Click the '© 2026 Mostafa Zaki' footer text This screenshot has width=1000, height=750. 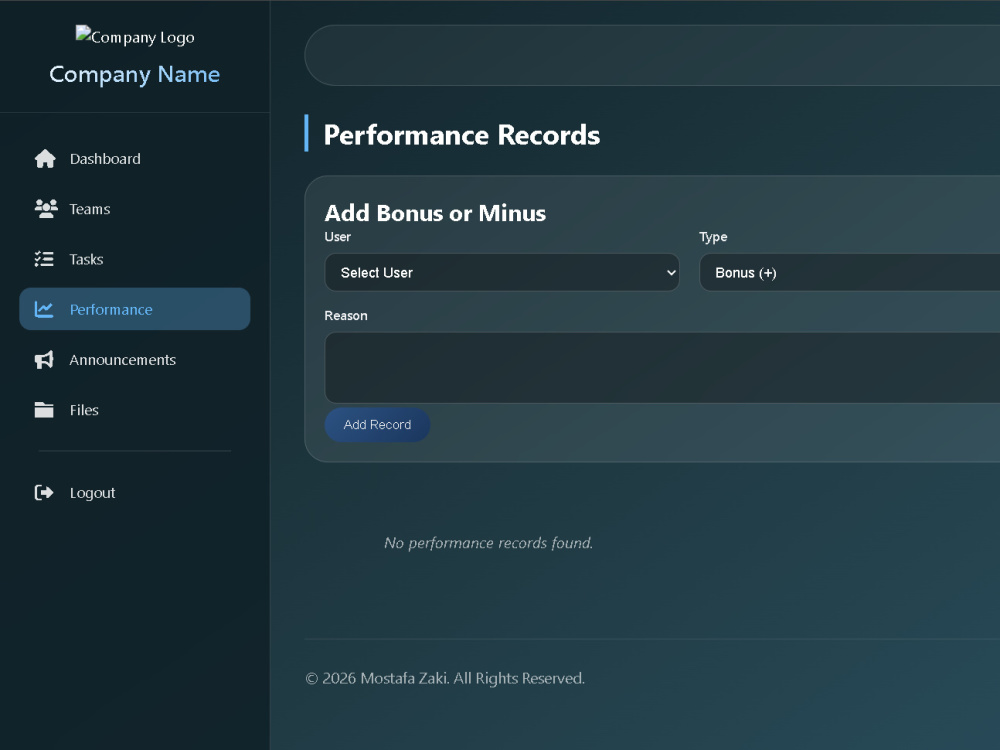pyautogui.click(x=445, y=678)
